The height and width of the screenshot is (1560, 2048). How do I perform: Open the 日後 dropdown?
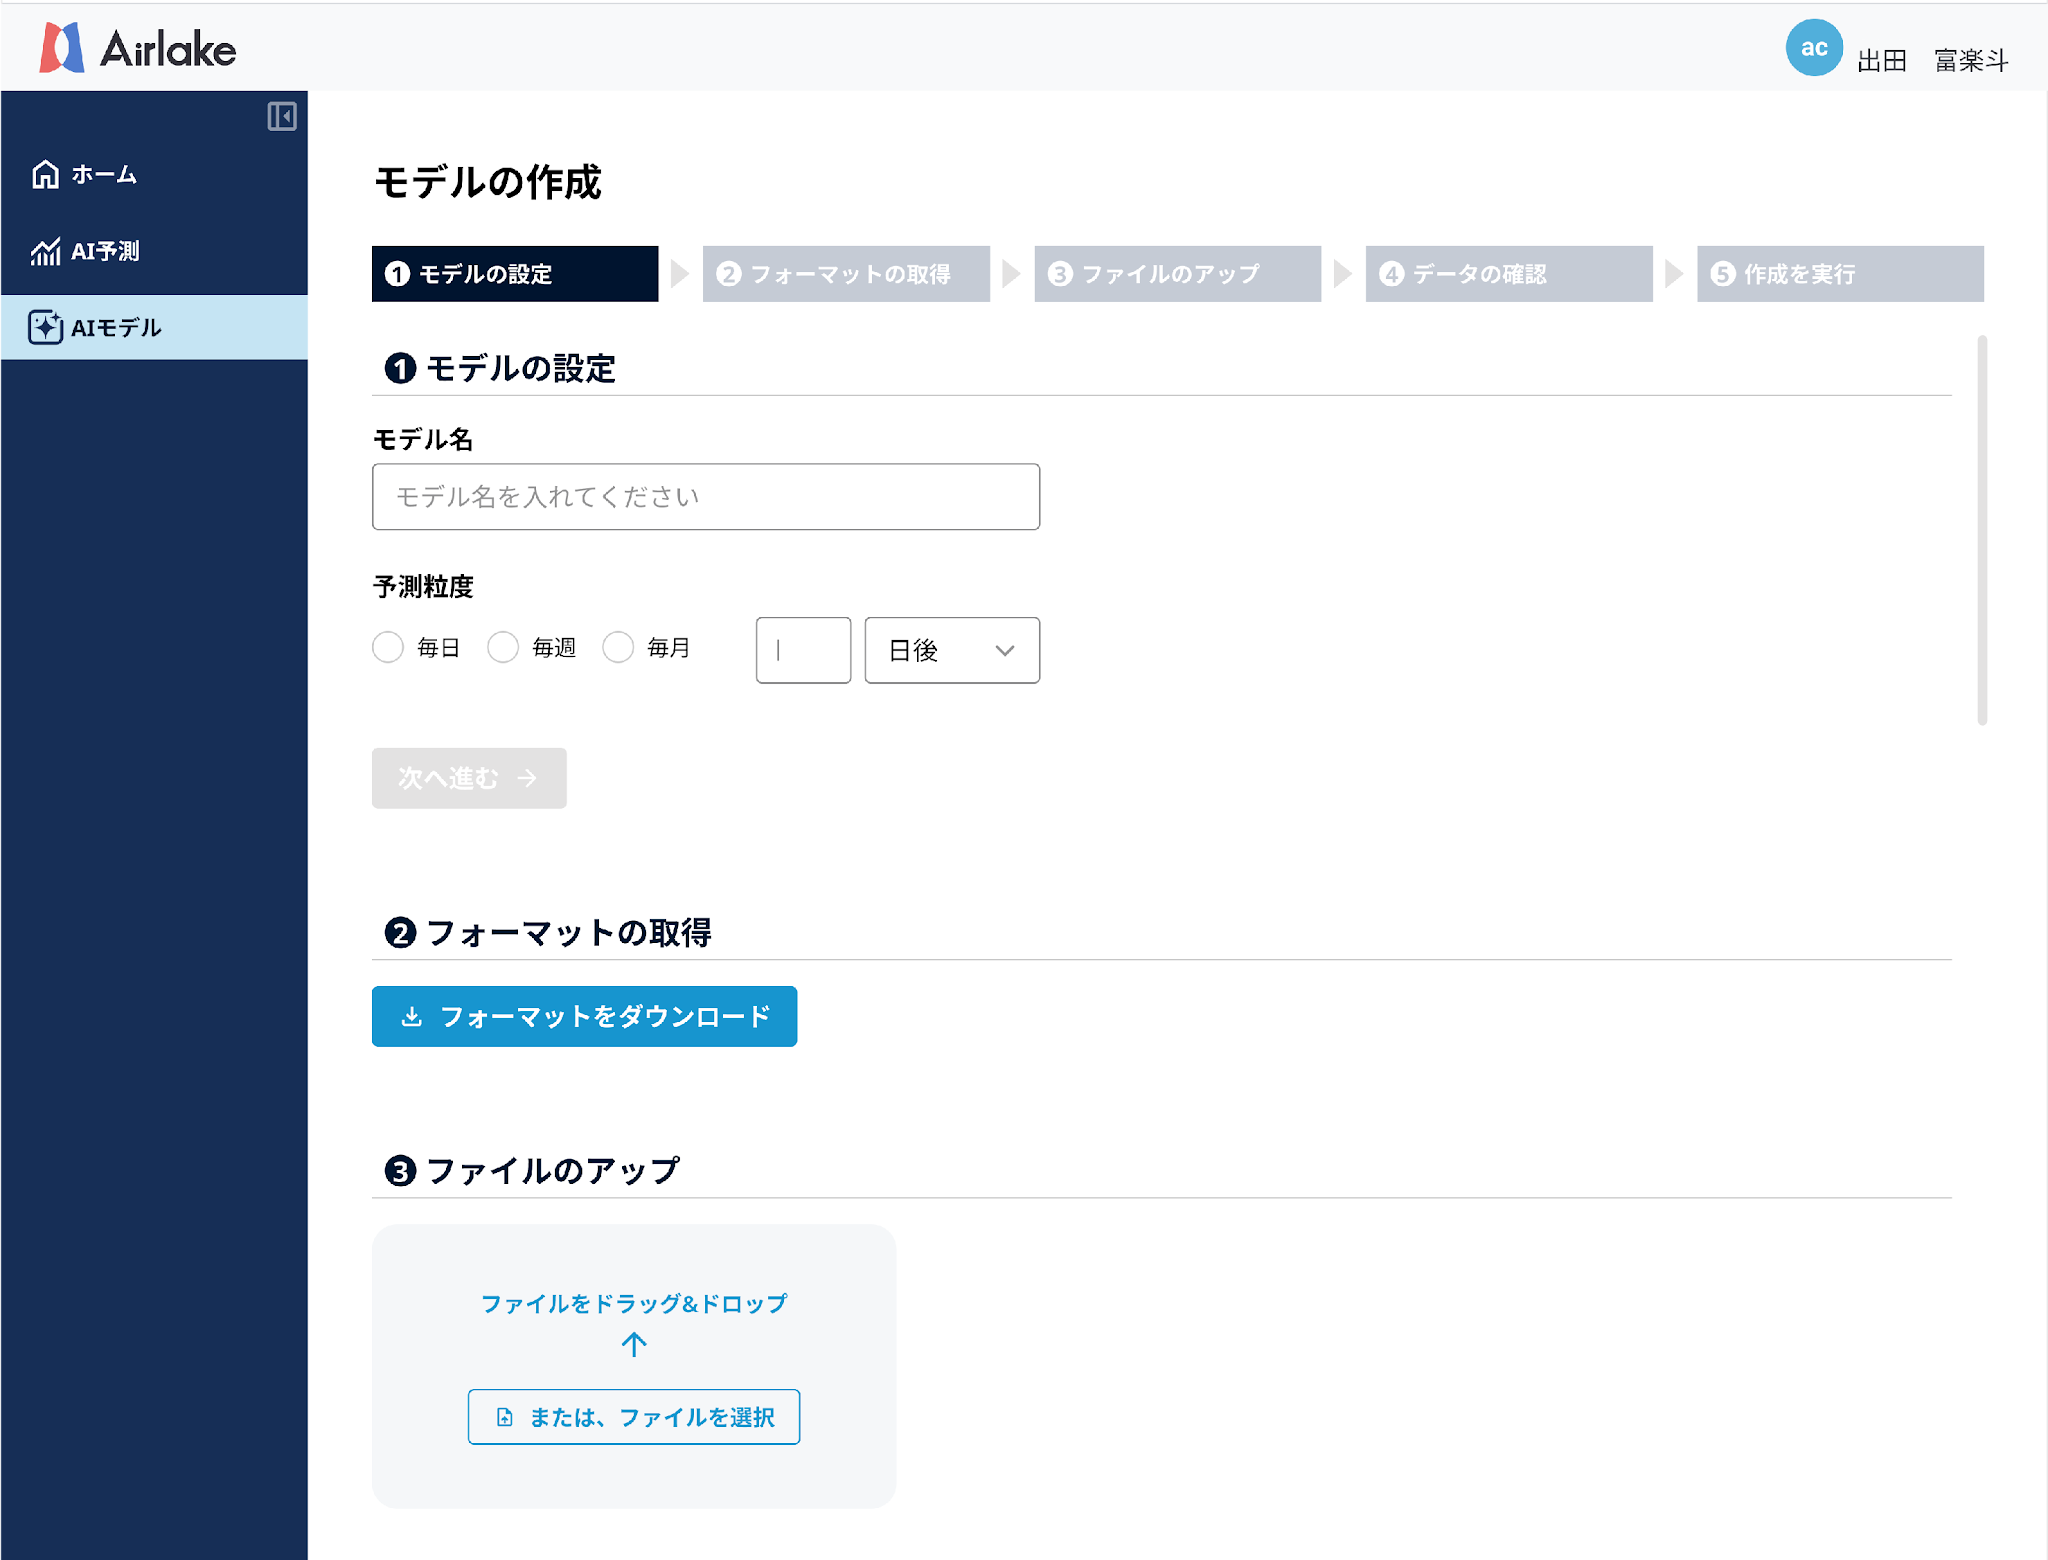pyautogui.click(x=951, y=651)
